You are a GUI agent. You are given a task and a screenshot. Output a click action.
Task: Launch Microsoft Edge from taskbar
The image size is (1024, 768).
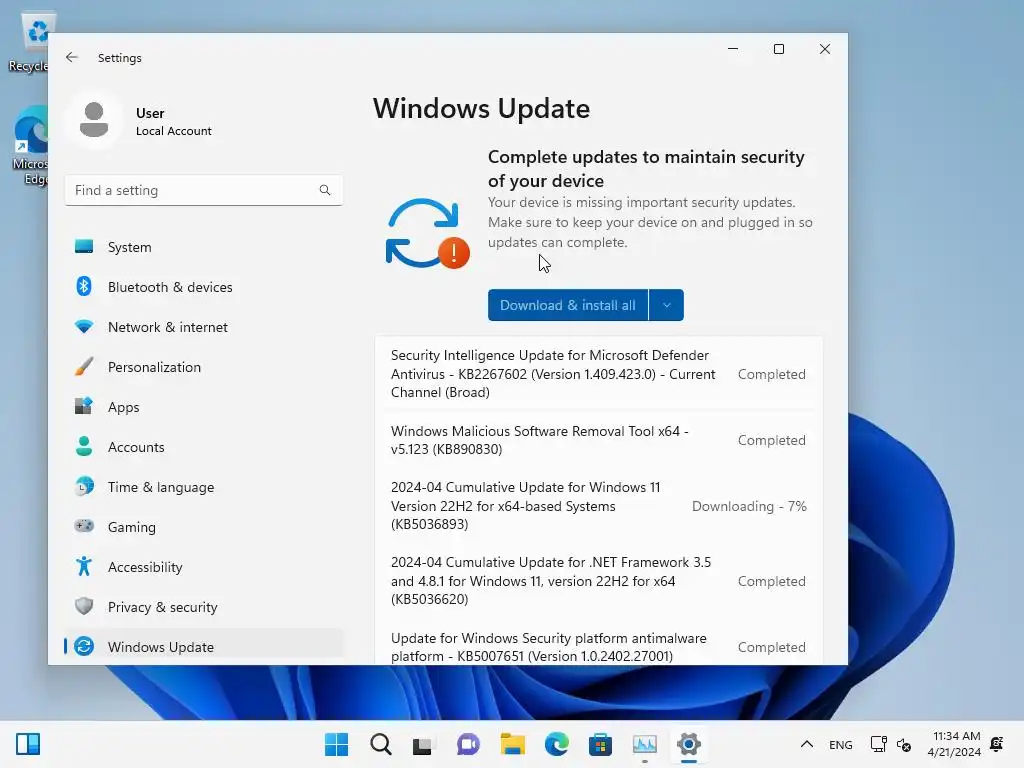click(x=556, y=744)
